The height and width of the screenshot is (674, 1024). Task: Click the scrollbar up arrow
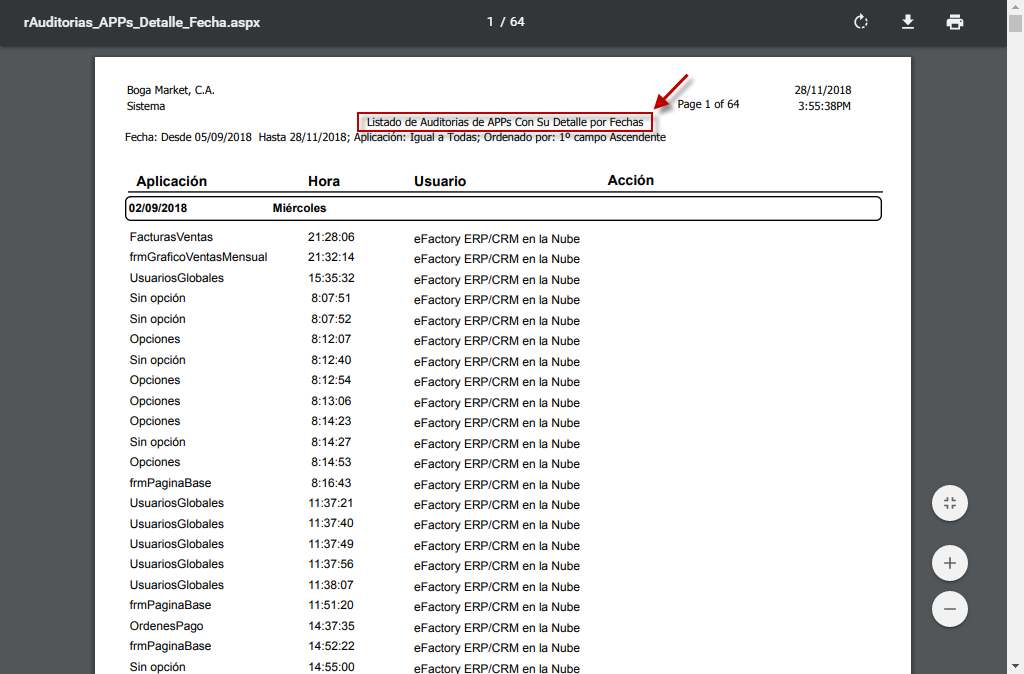click(x=1015, y=6)
